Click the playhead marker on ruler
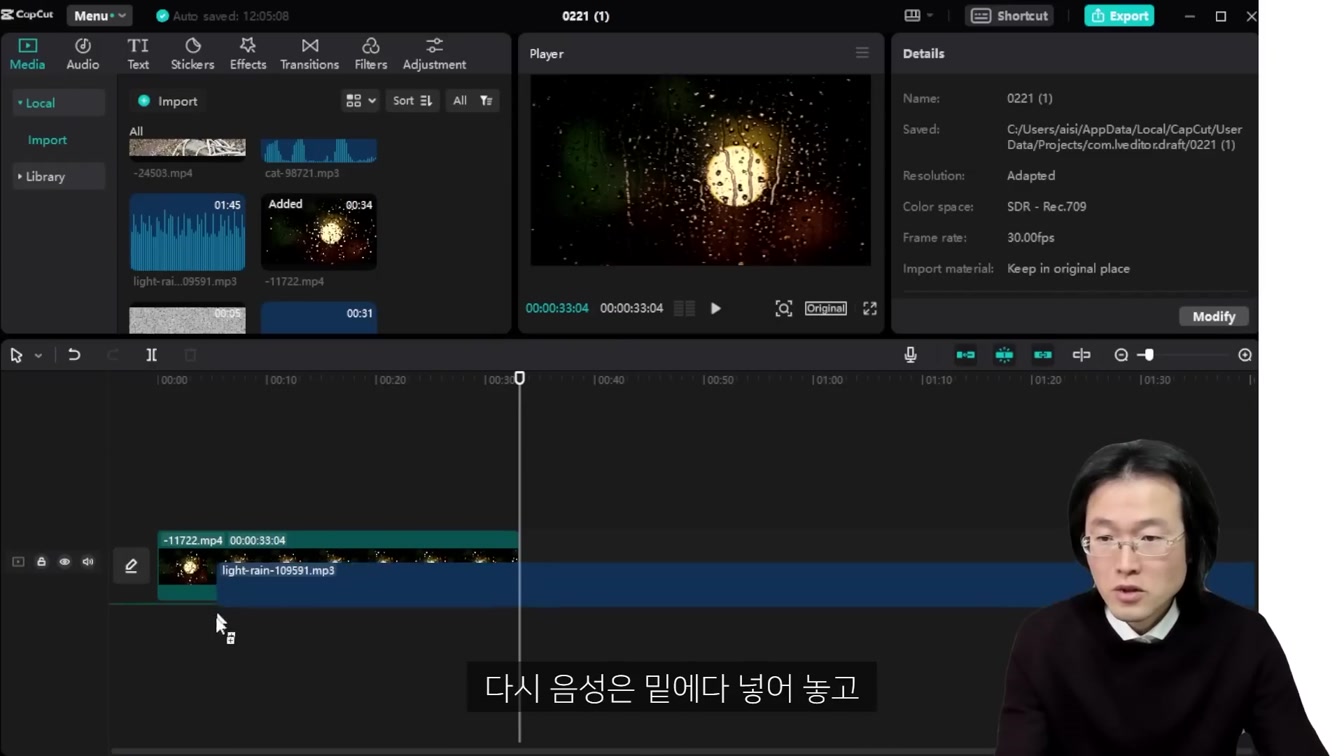Viewport: 1344px width, 756px height. click(520, 378)
